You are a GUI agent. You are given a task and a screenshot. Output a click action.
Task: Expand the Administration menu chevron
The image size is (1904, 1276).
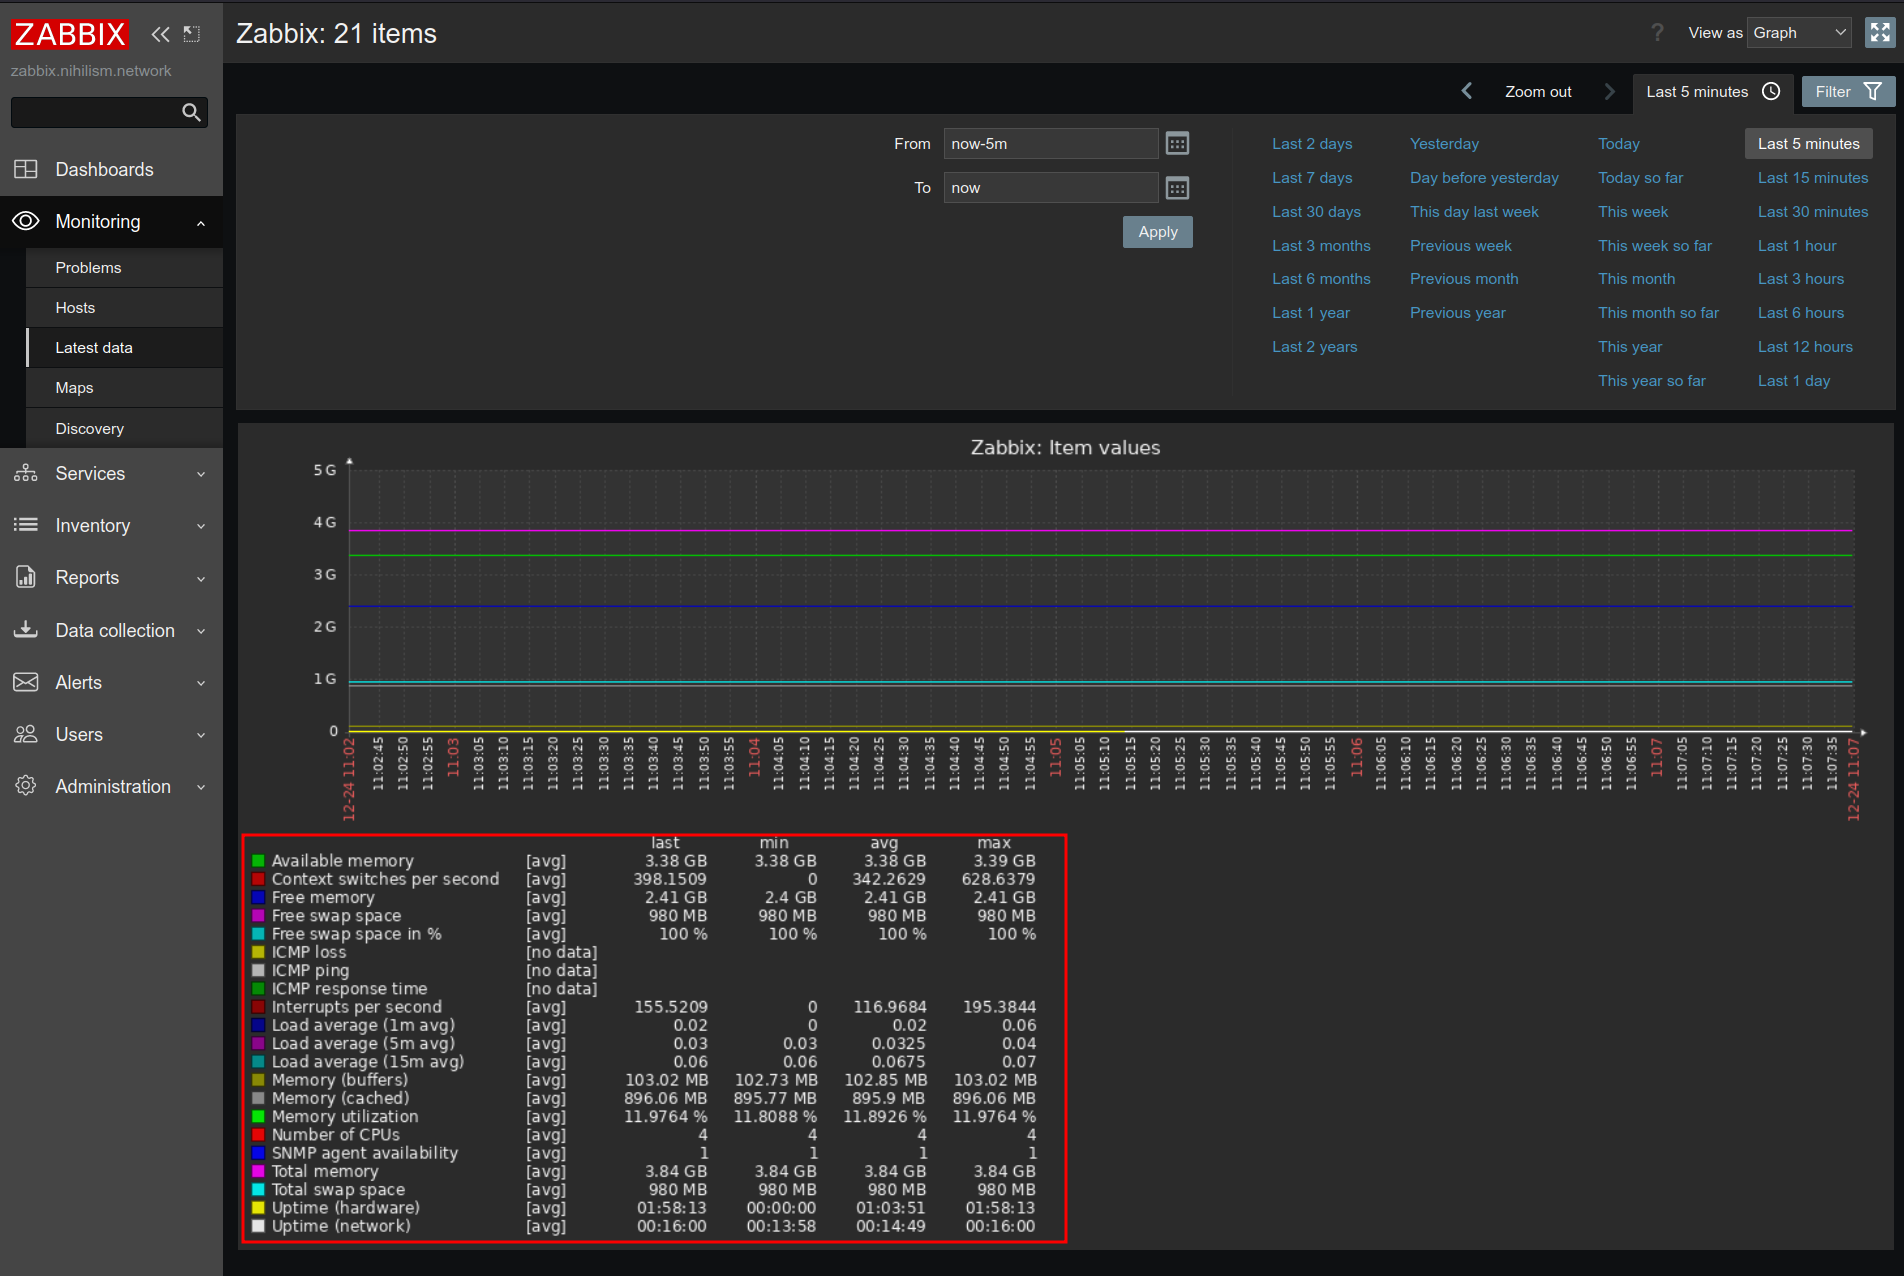tap(201, 787)
